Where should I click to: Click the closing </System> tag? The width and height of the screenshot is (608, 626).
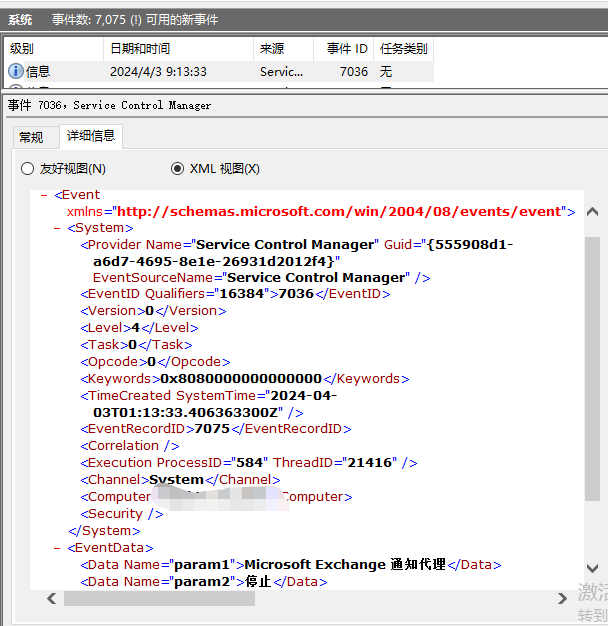tap(104, 531)
